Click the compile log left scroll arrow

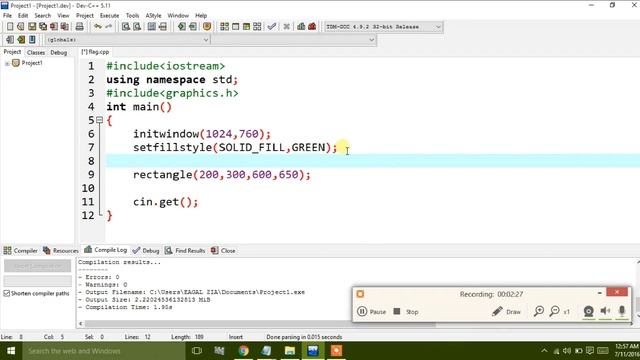click(80, 324)
